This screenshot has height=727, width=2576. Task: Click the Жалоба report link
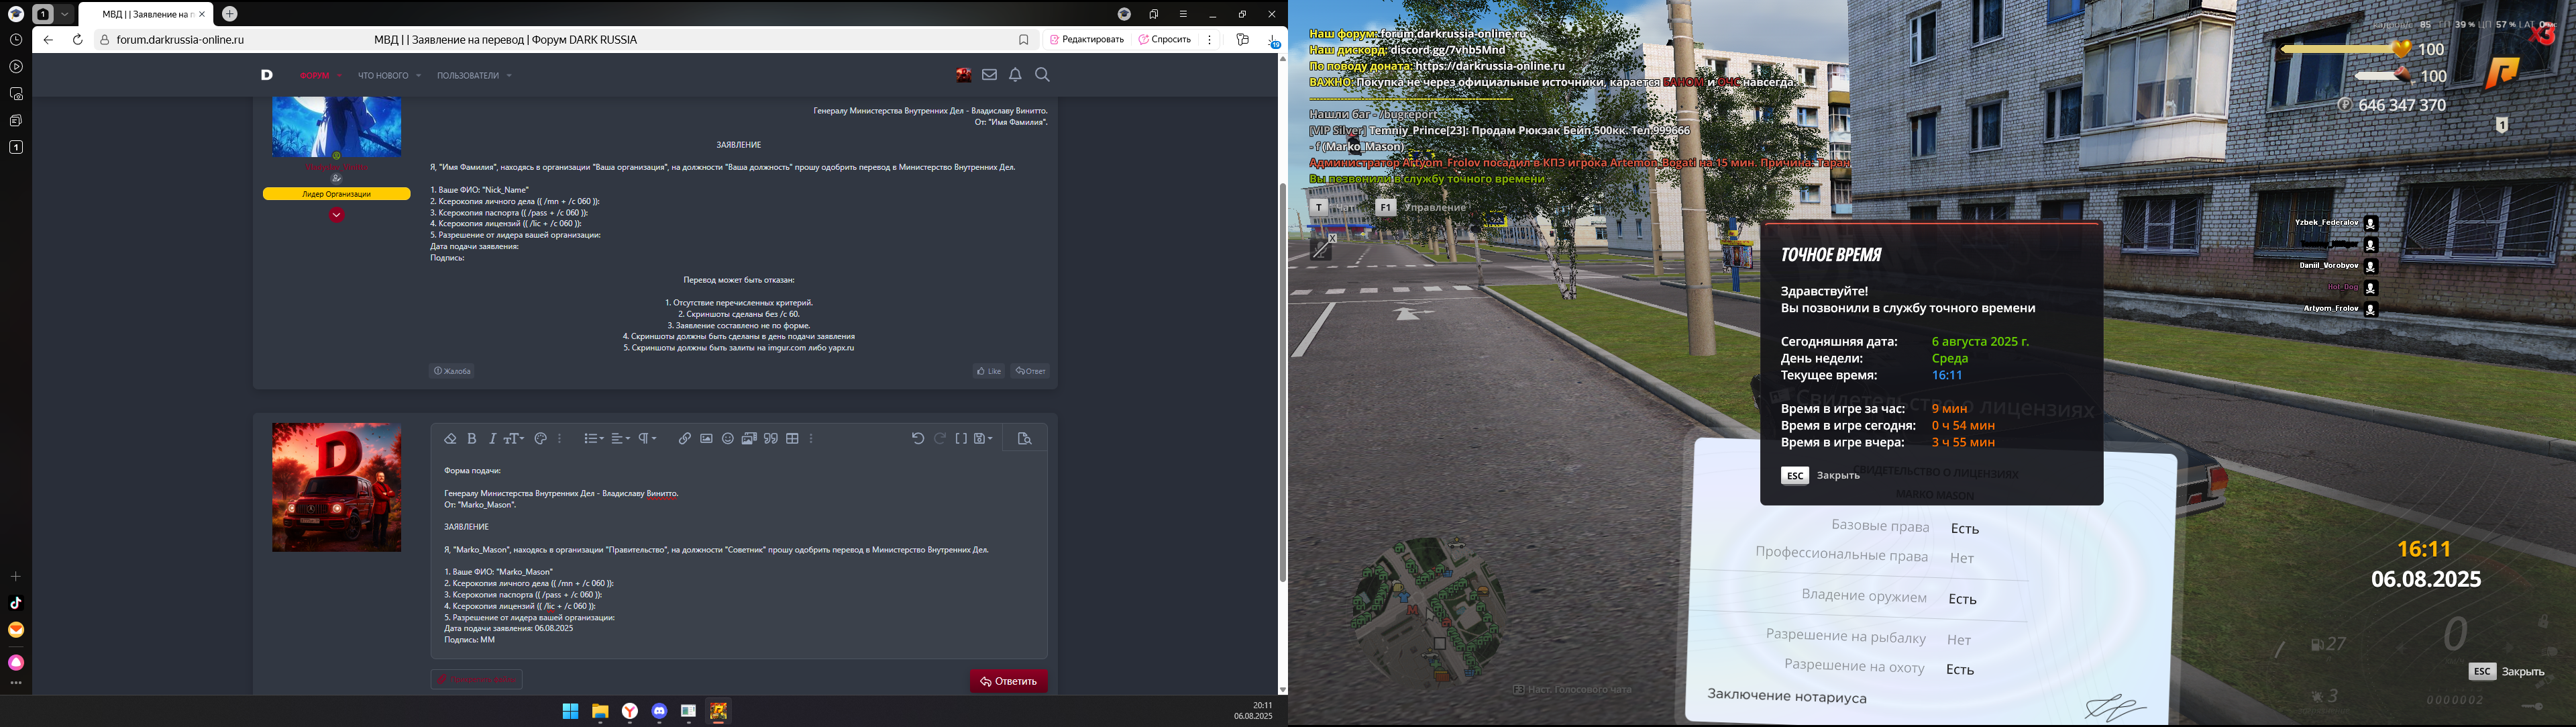[452, 371]
